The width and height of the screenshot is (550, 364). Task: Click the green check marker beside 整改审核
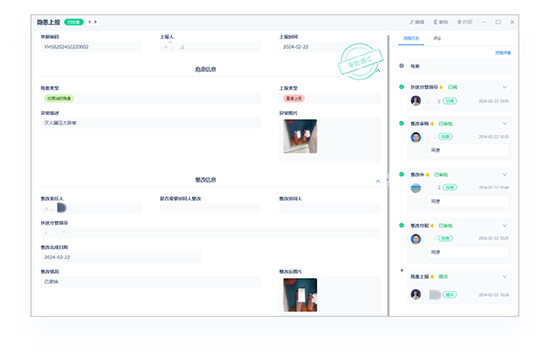pos(402,123)
